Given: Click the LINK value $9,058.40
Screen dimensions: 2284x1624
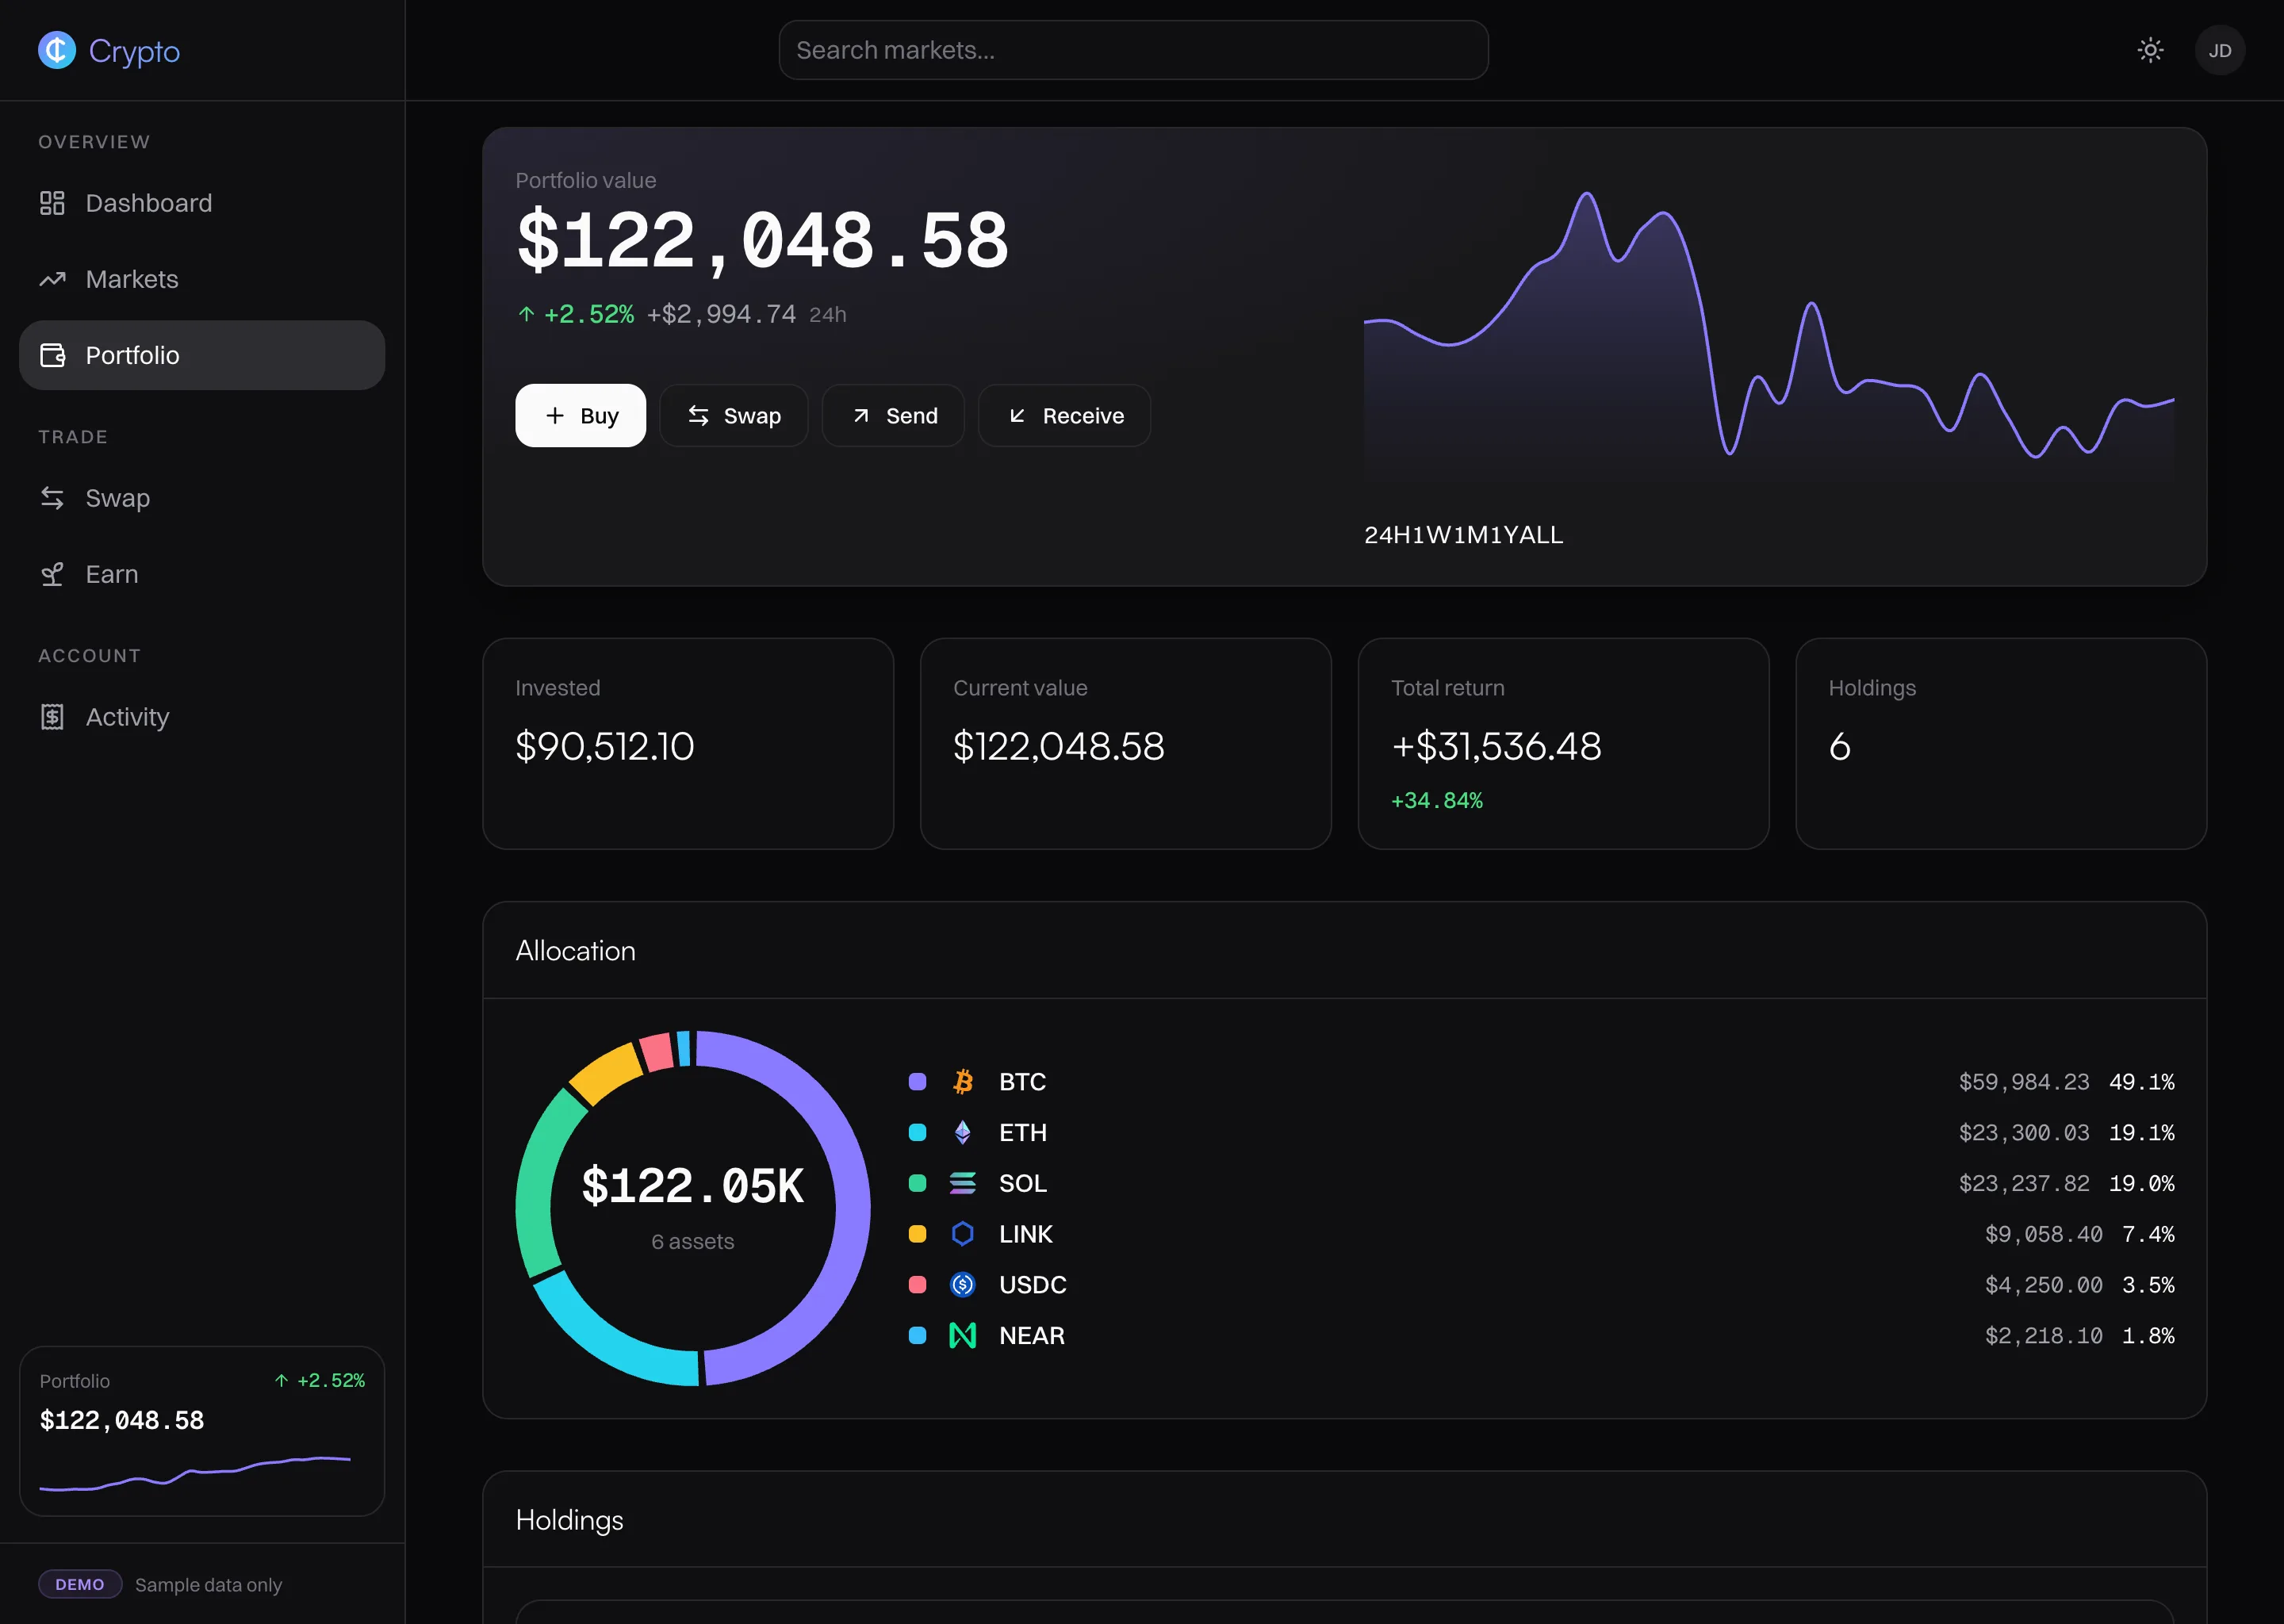Looking at the screenshot, I should tap(2043, 1234).
